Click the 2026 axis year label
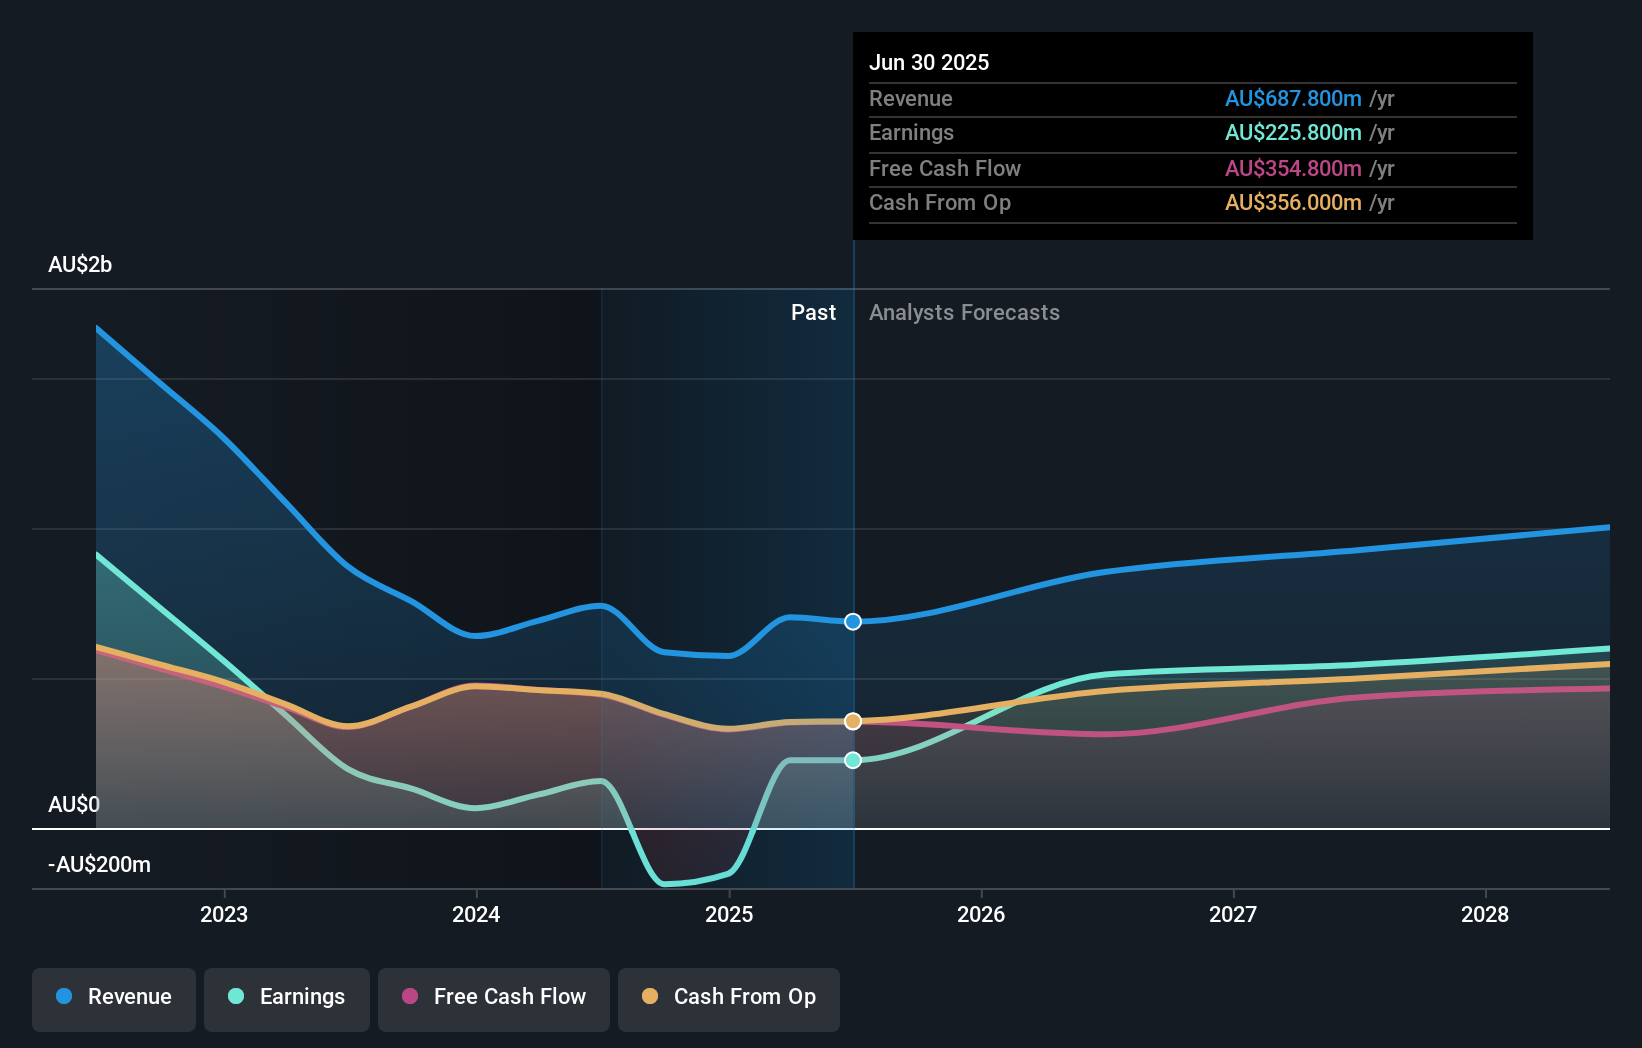This screenshot has height=1048, width=1642. tap(982, 913)
